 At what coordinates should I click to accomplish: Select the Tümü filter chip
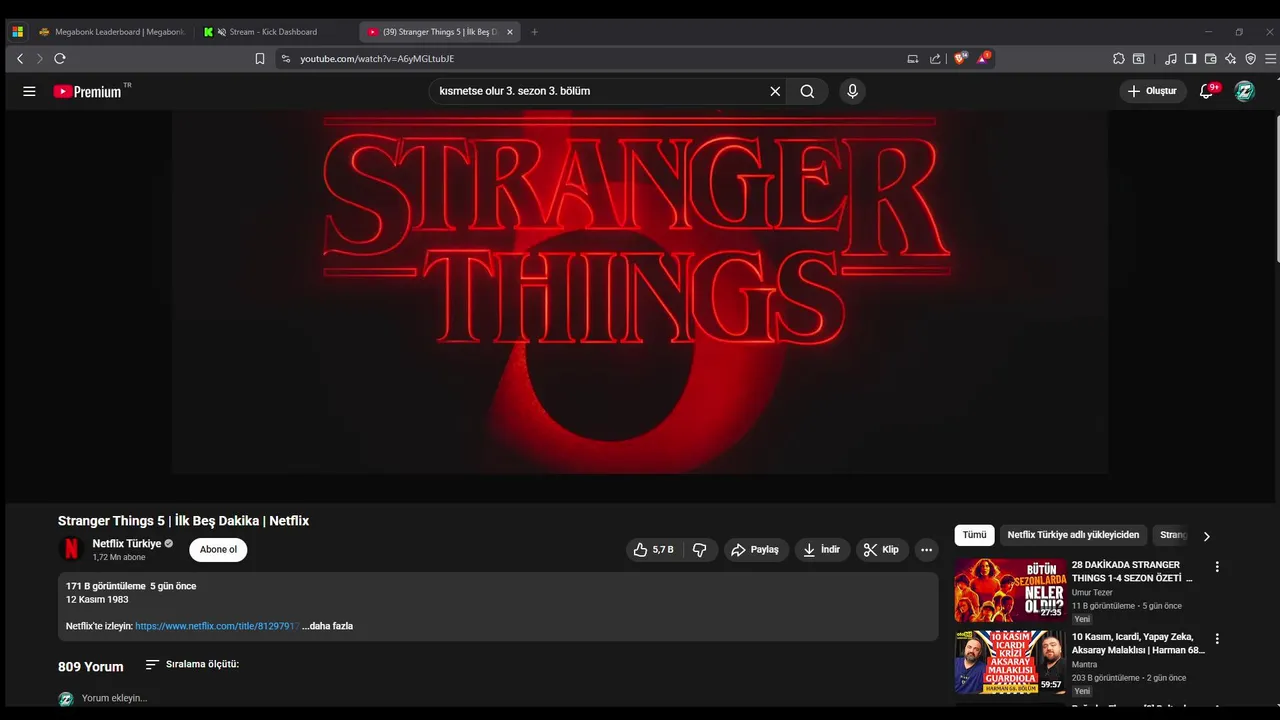(974, 535)
